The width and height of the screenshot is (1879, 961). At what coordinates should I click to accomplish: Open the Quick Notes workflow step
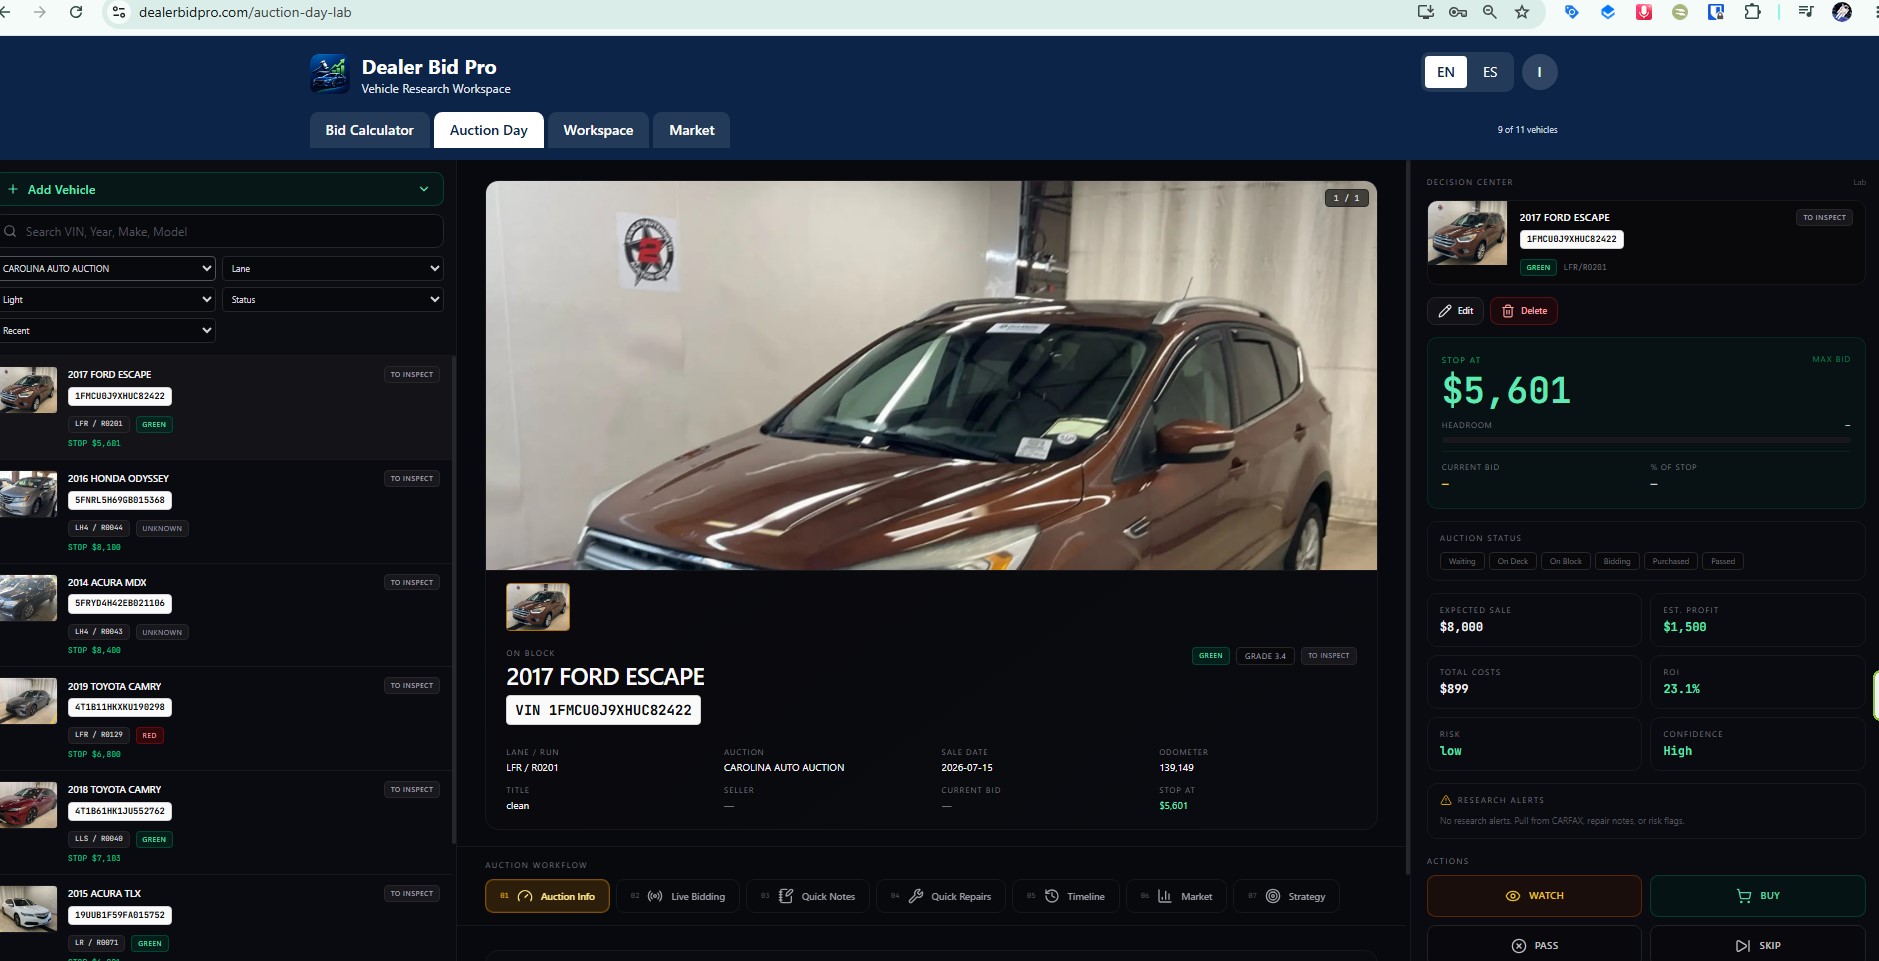pyautogui.click(x=808, y=896)
